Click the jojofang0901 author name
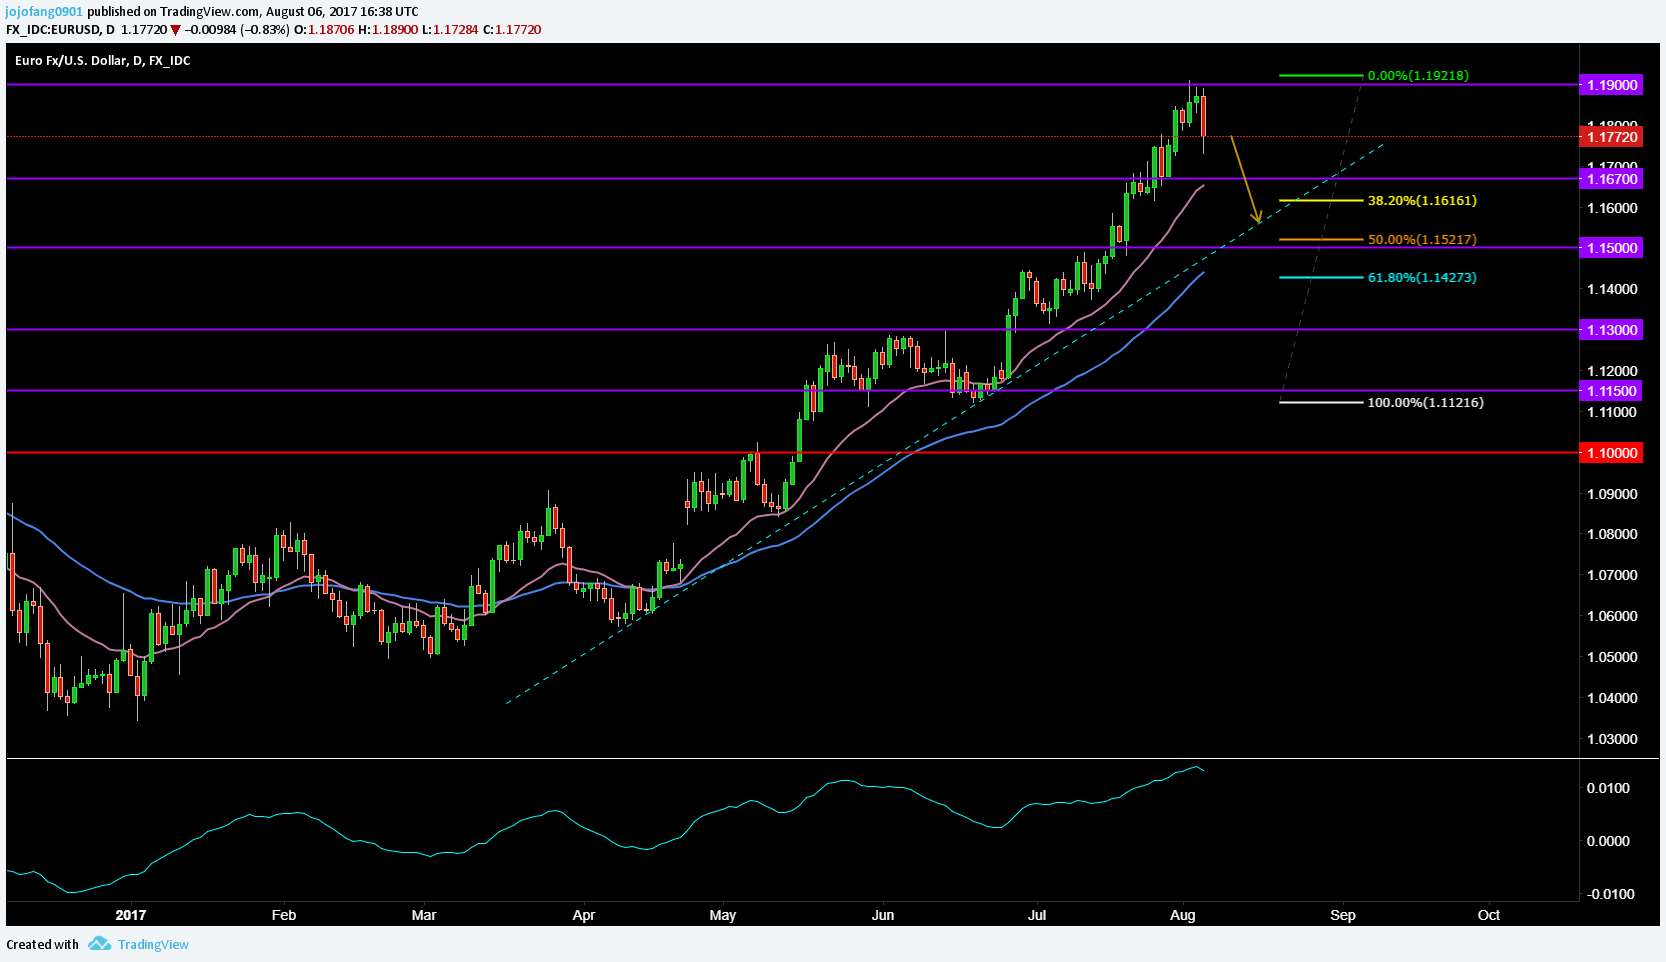Viewport: 1666px width, 962px height. pos(44,12)
